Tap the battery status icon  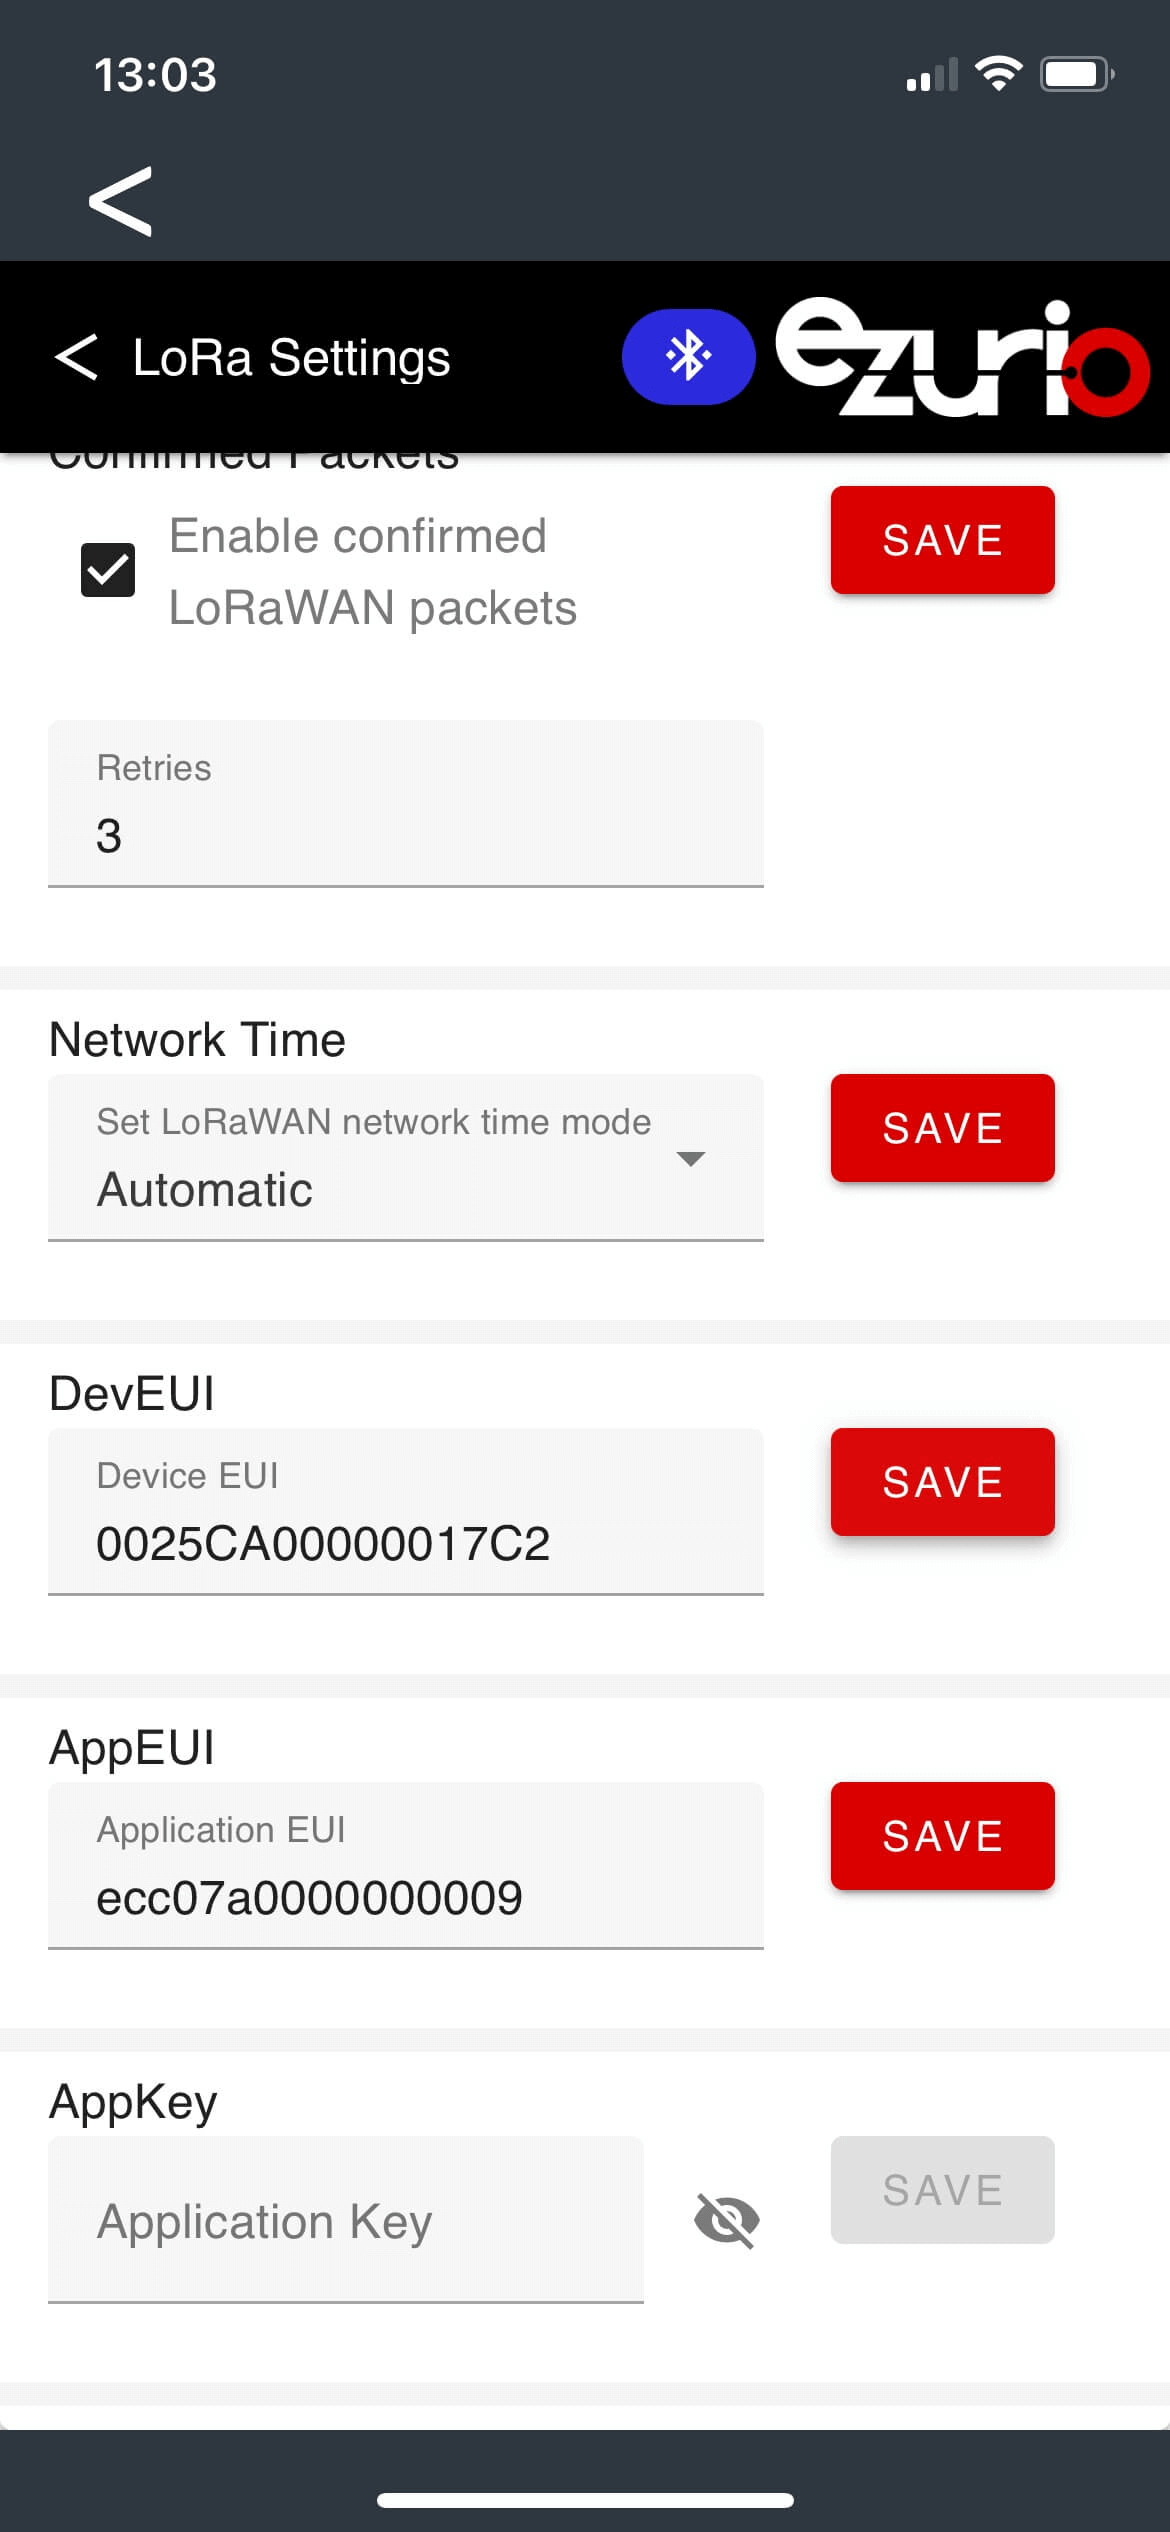coord(1077,74)
